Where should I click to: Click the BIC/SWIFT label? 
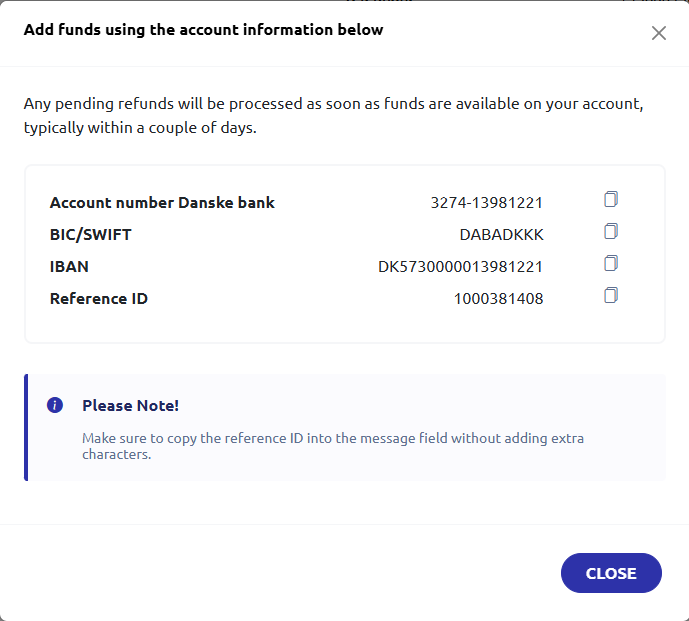91,235
